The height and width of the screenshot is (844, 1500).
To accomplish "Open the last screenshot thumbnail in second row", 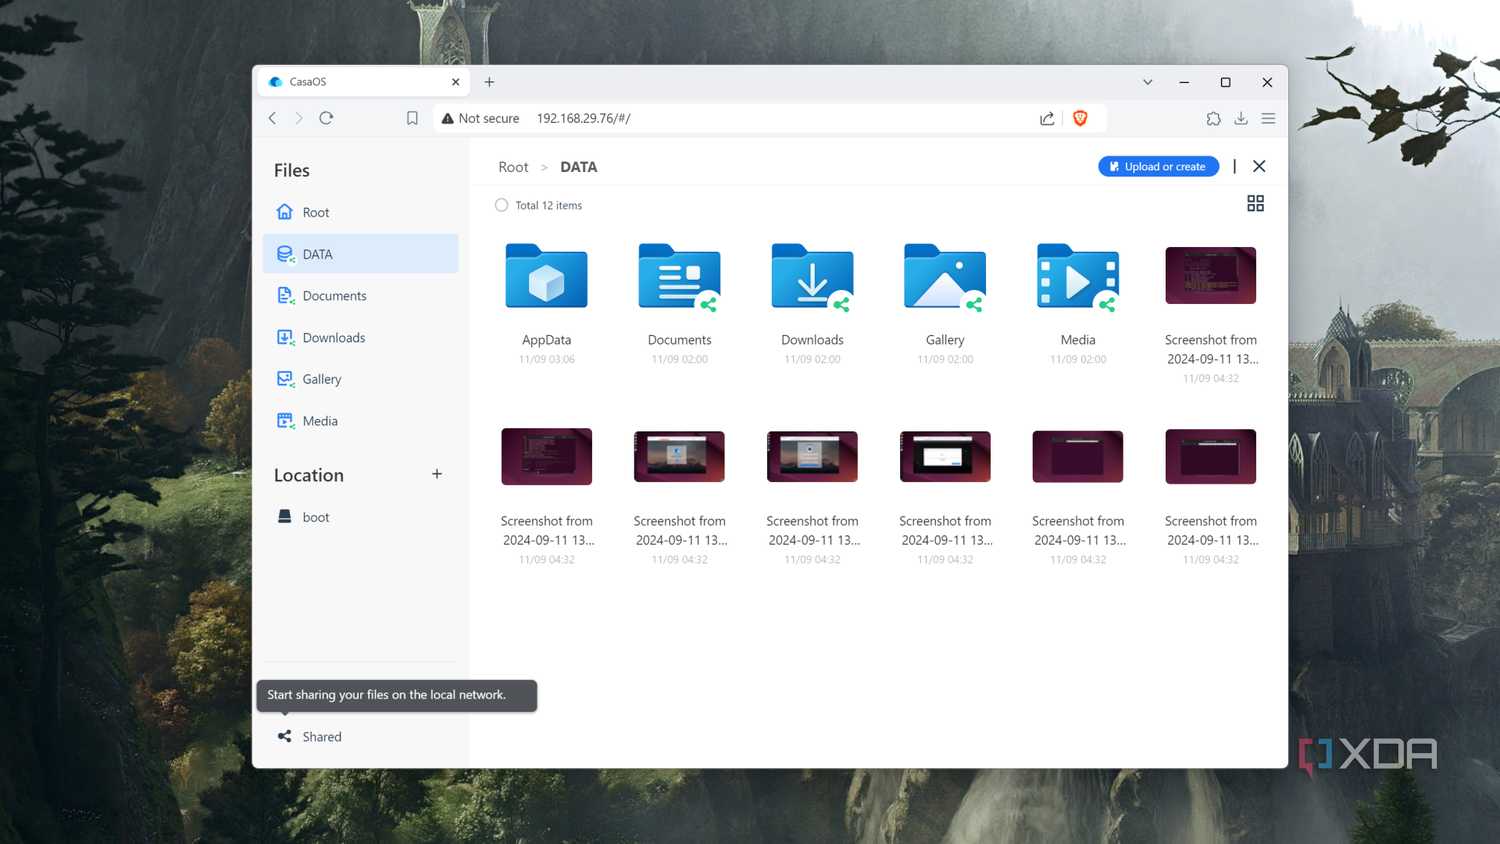I will (x=1210, y=456).
